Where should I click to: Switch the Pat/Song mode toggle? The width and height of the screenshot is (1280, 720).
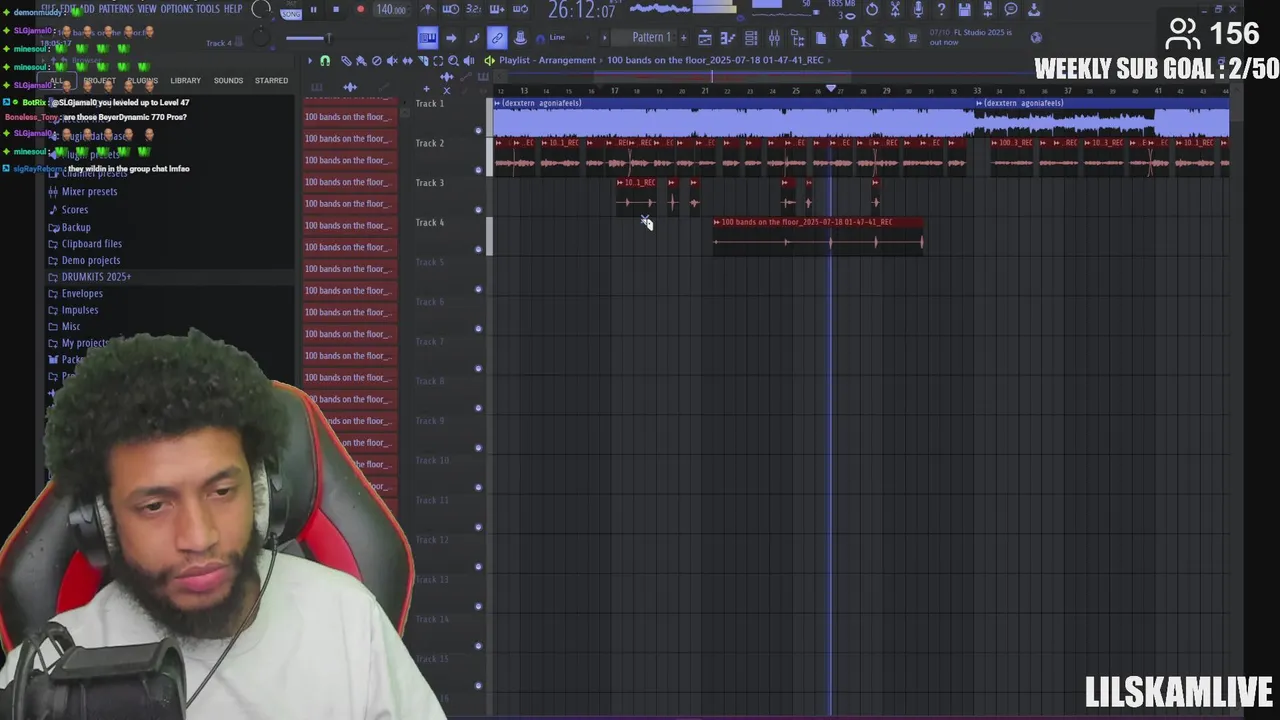tap(291, 11)
